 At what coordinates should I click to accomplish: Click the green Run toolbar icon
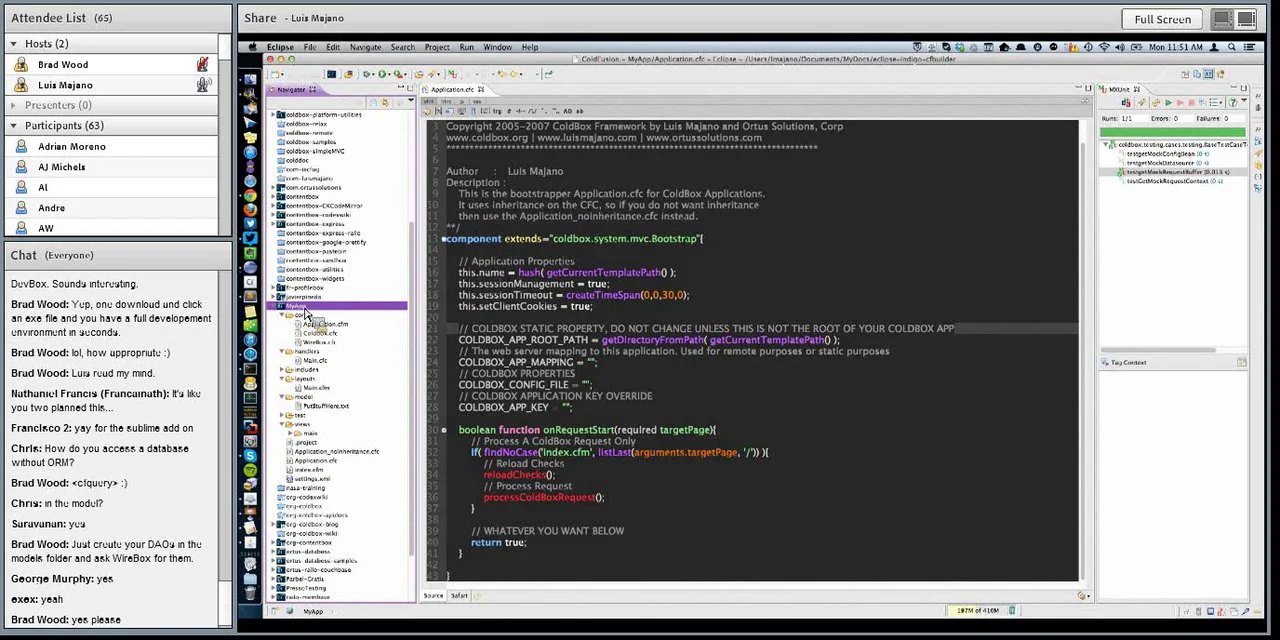coord(382,74)
